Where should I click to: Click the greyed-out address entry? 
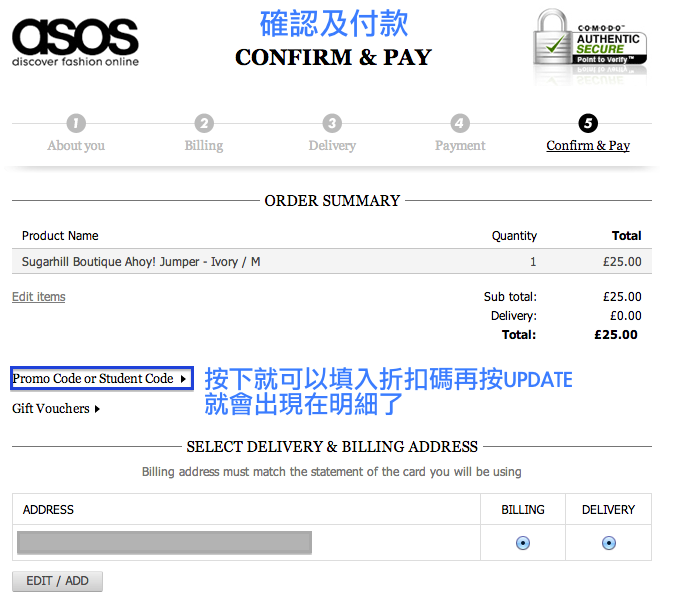tap(164, 542)
